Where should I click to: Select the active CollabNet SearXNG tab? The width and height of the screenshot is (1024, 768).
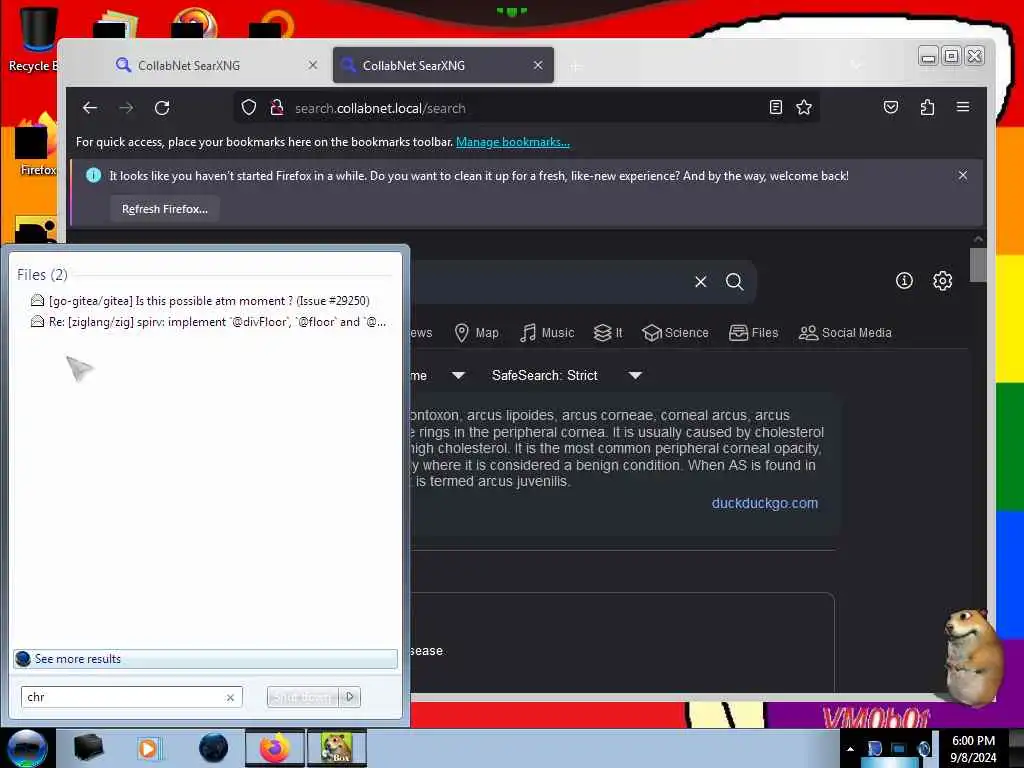click(x=443, y=65)
